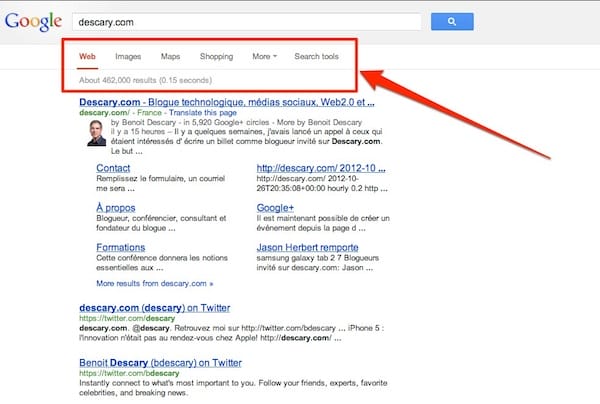Open More by Benoit Descary link
The width and height of the screenshot is (600, 404).
pos(319,122)
